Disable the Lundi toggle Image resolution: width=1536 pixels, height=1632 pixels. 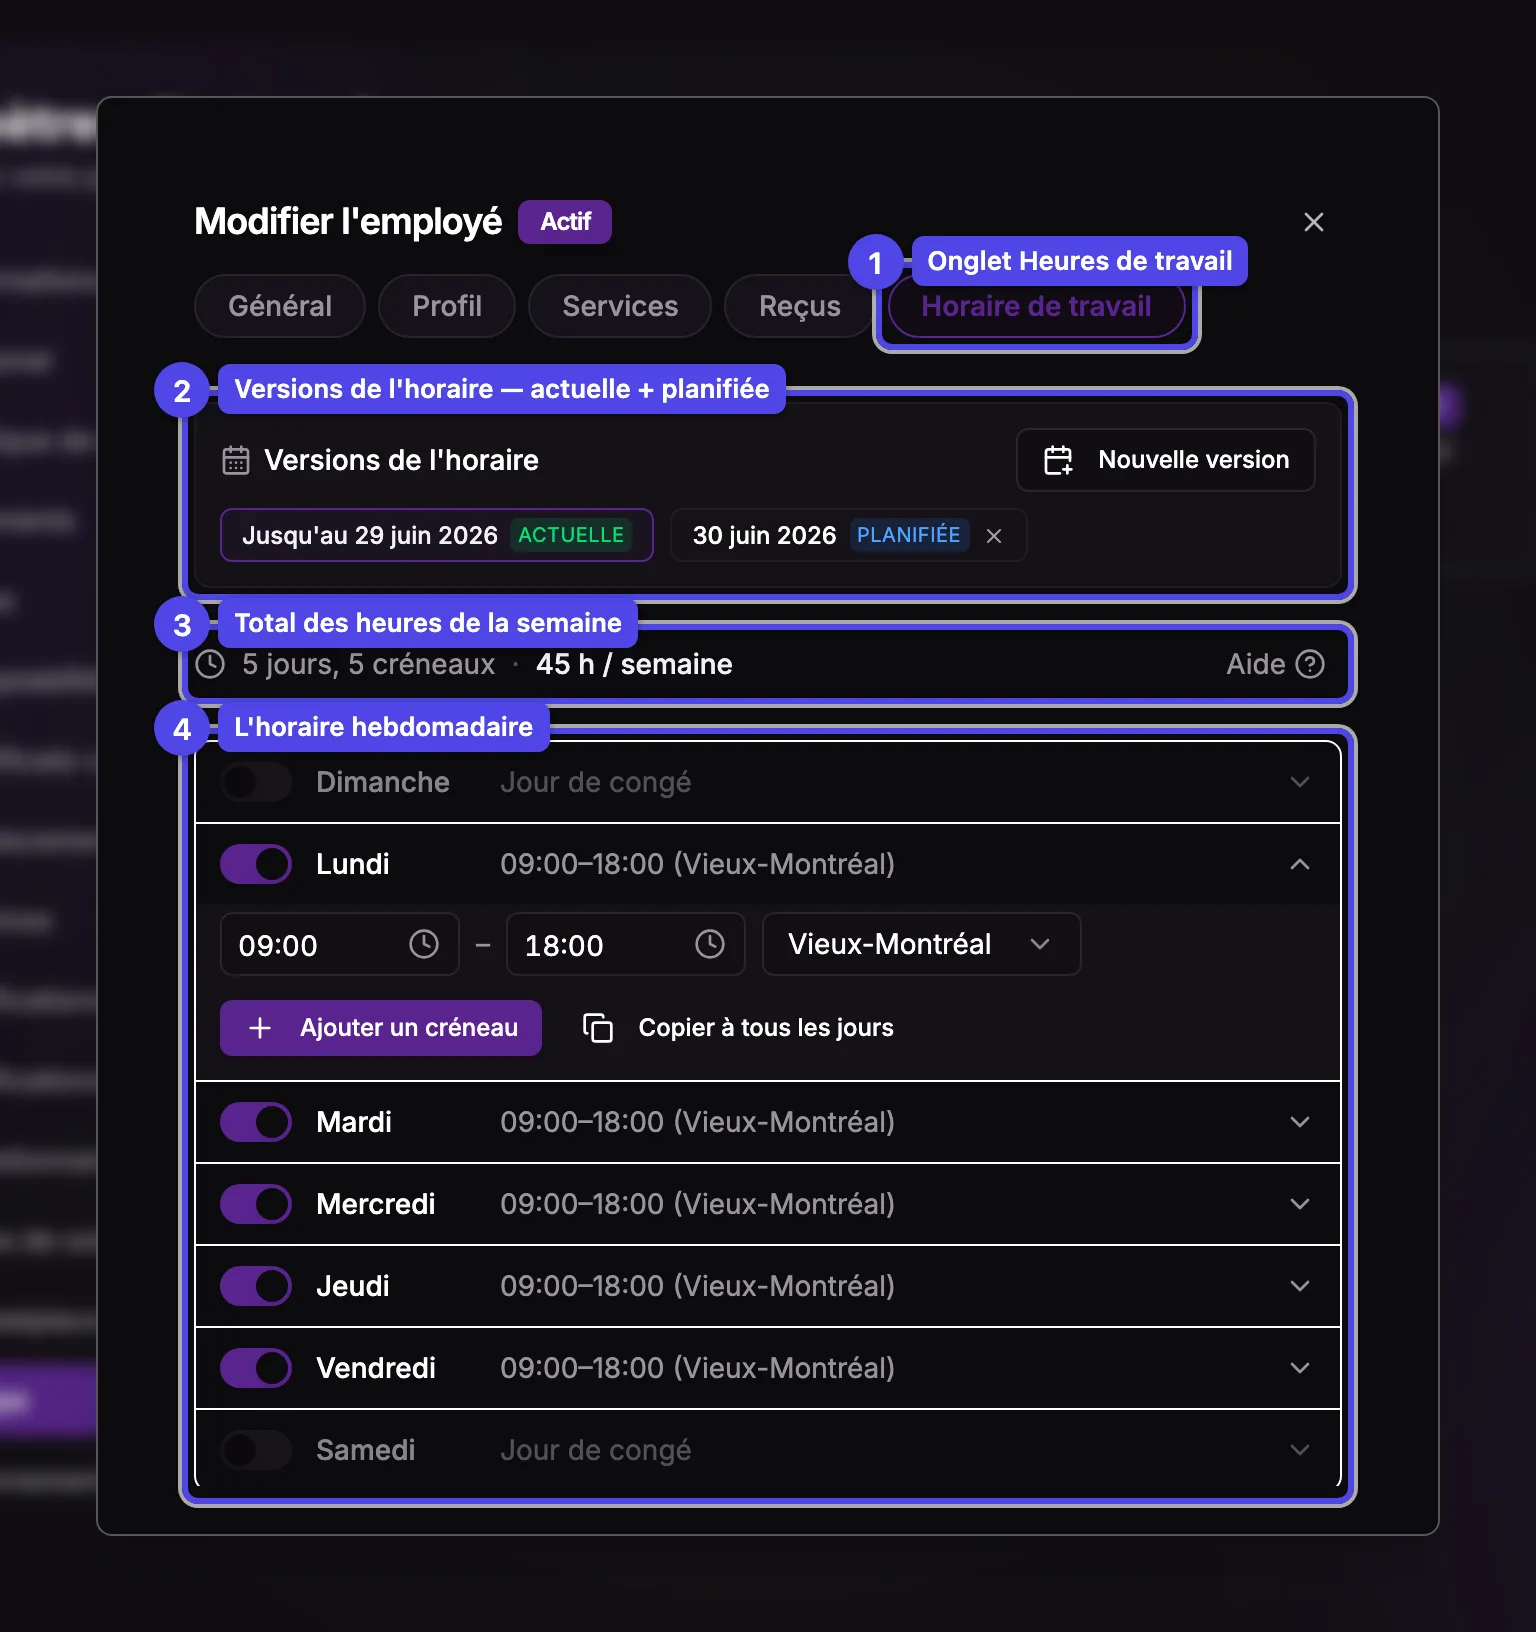(x=256, y=864)
